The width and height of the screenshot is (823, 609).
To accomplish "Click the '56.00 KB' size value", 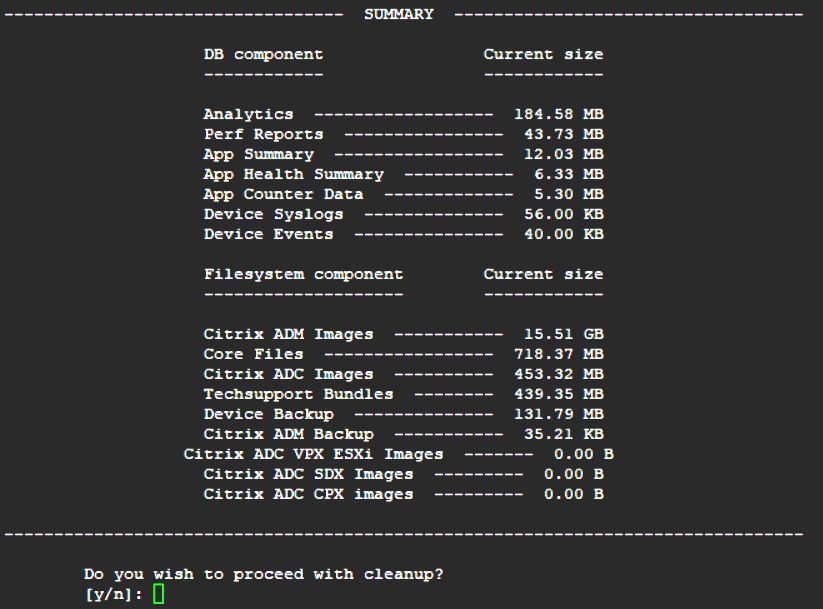I will point(564,214).
